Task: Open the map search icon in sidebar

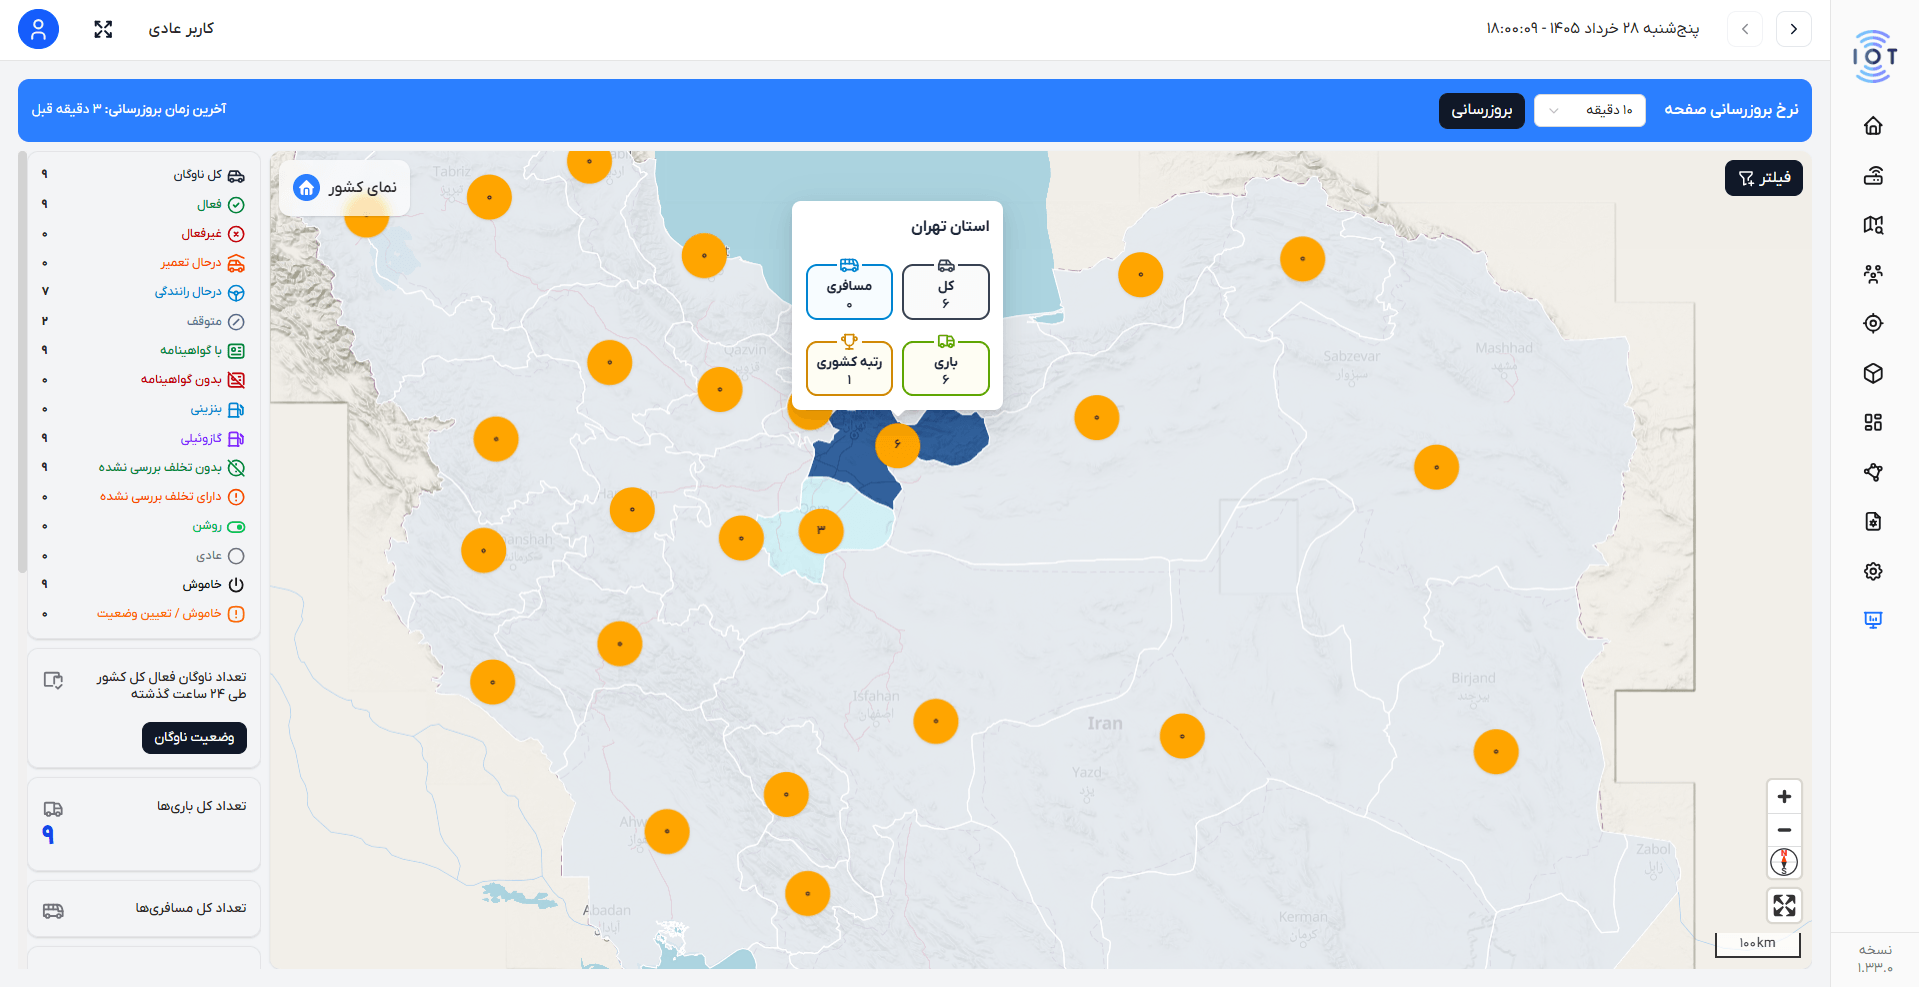Action: [1873, 224]
